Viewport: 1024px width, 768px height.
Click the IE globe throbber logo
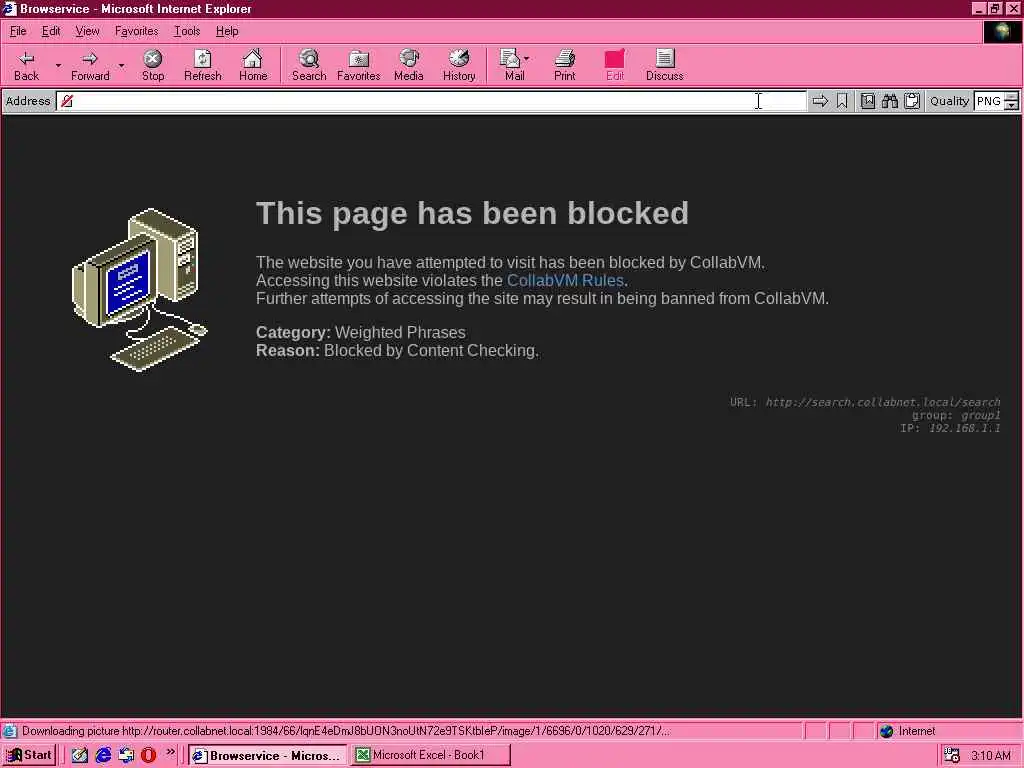[x=1002, y=31]
